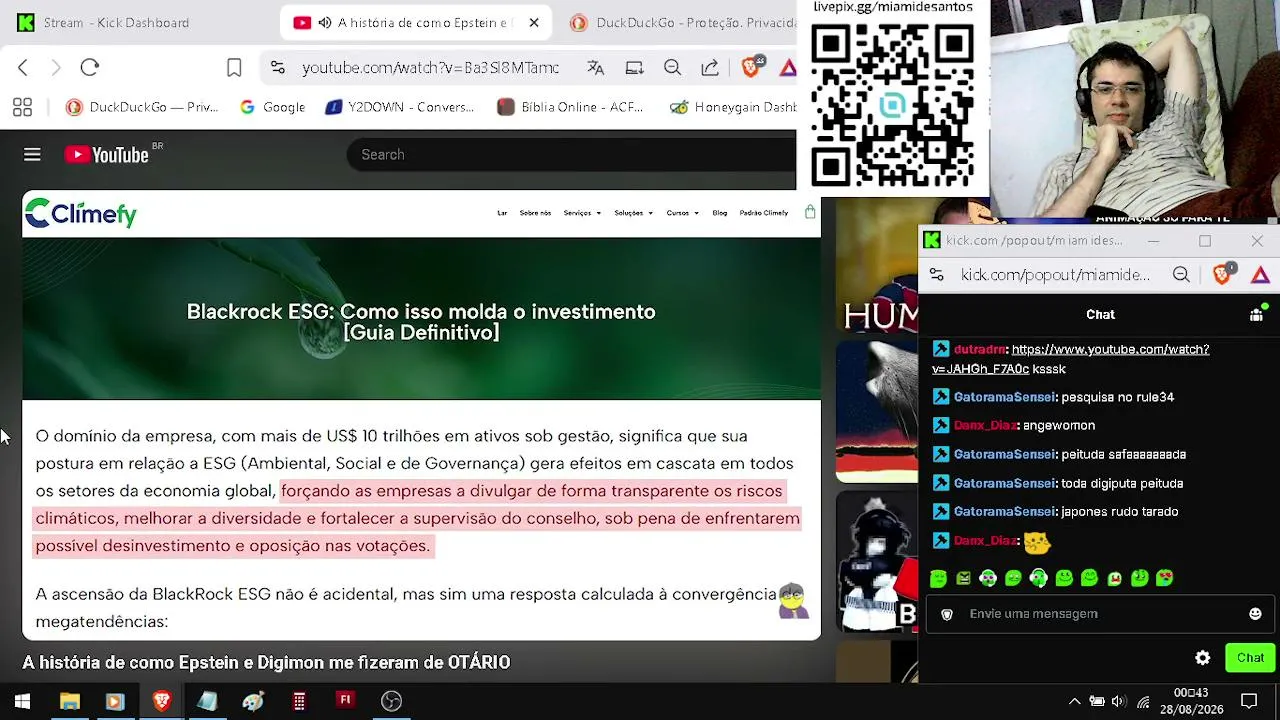Open Padrão Climefy in the navigation
Image resolution: width=1280 pixels, height=720 pixels.
coord(764,213)
